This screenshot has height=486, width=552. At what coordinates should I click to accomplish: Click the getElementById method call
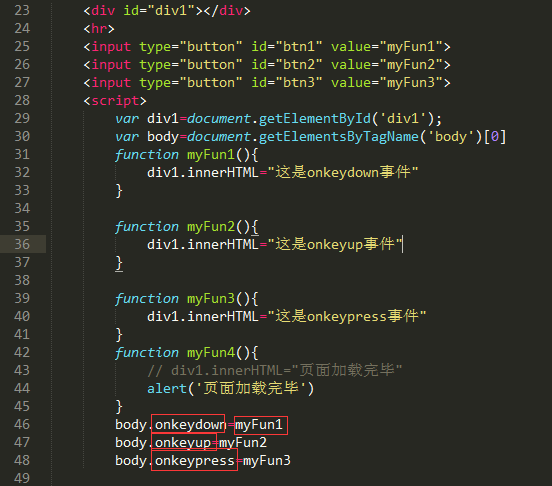tap(315, 119)
